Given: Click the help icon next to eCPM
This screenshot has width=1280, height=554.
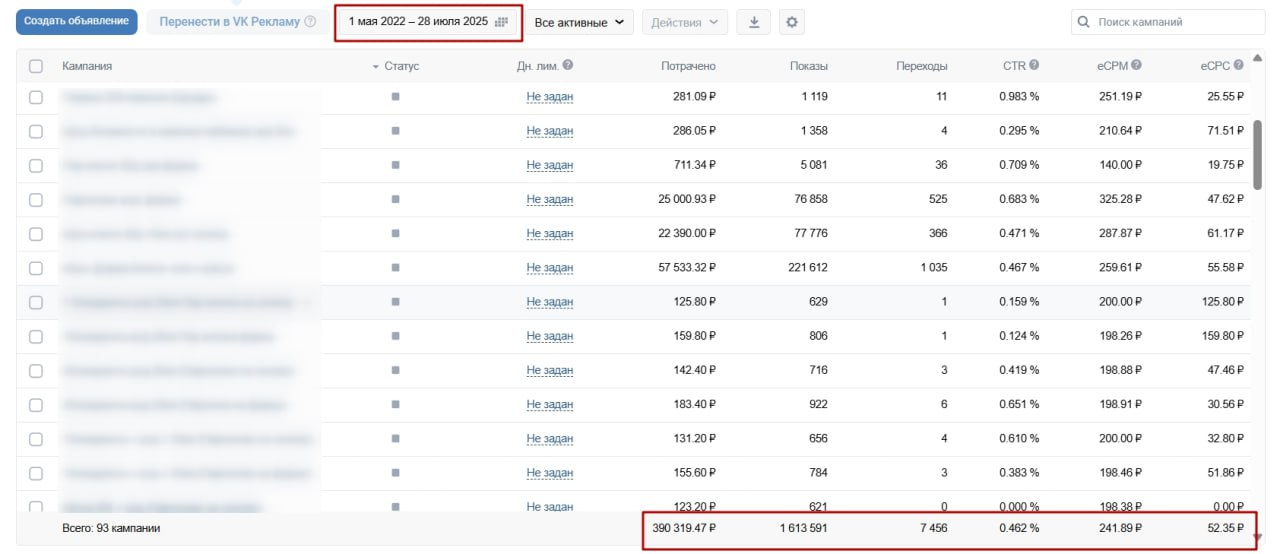Looking at the screenshot, I should (1136, 65).
